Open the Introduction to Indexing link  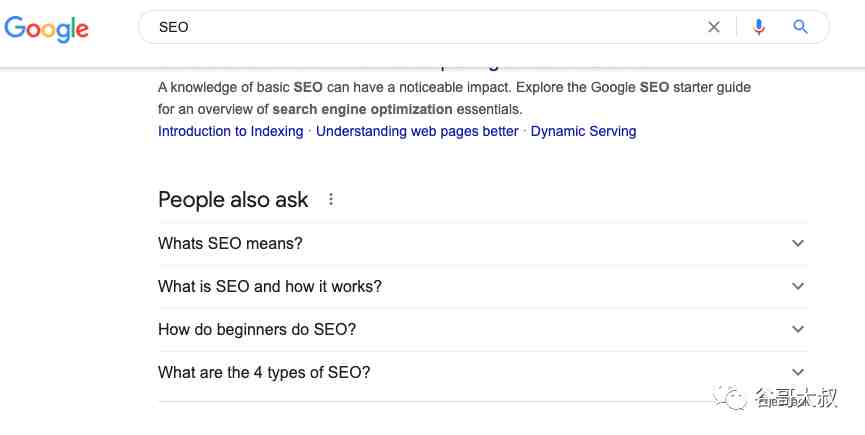tap(231, 131)
